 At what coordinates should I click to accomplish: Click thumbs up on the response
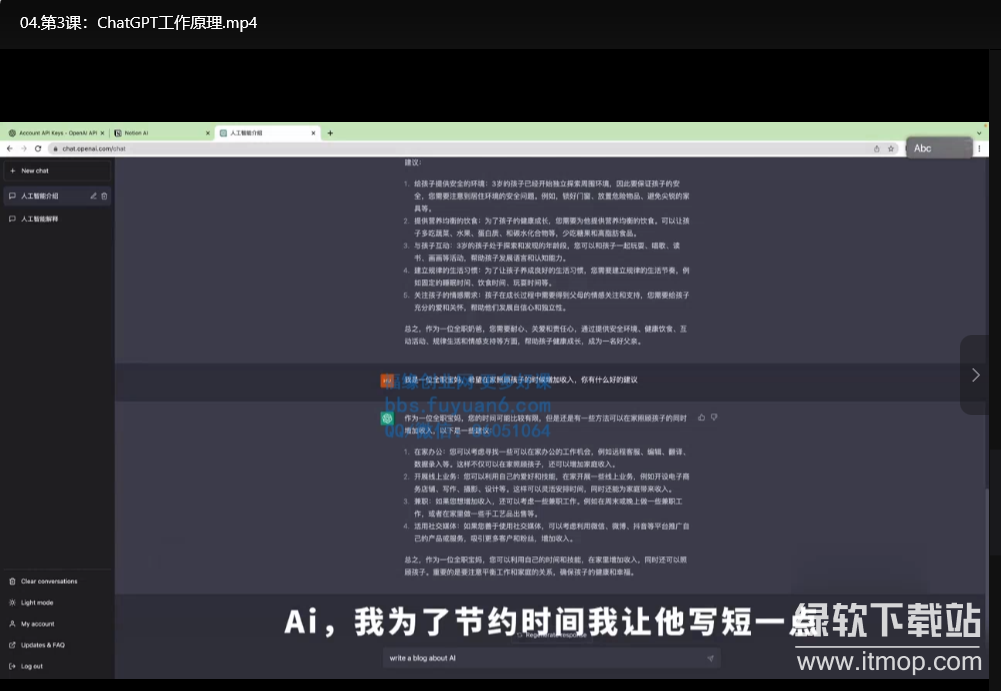702,418
